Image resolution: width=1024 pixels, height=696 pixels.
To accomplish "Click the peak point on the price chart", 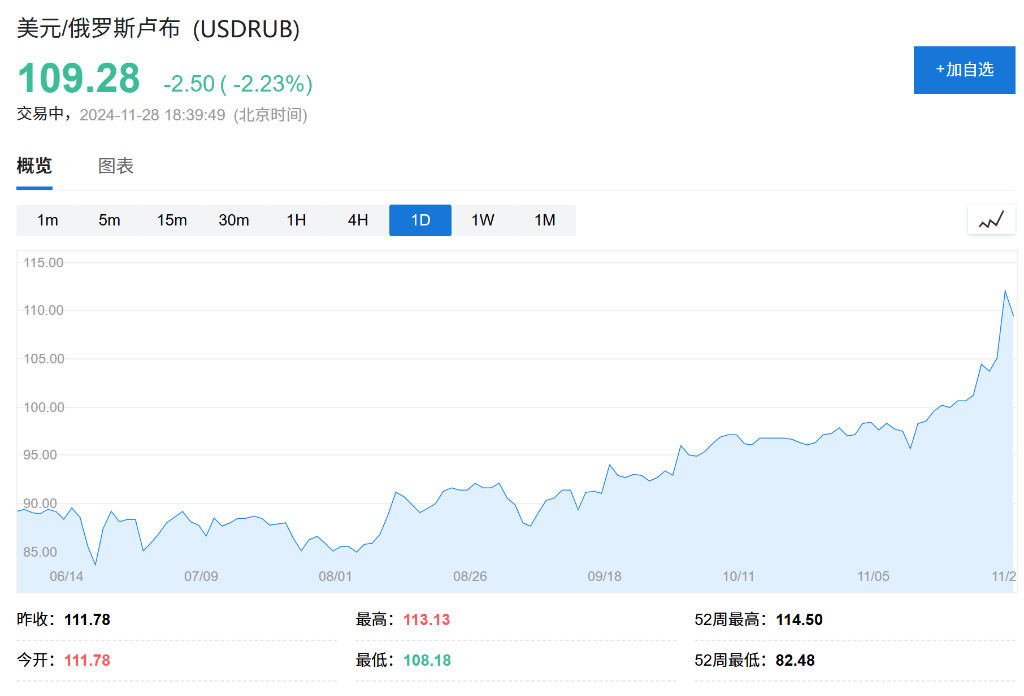I will coord(1004,291).
